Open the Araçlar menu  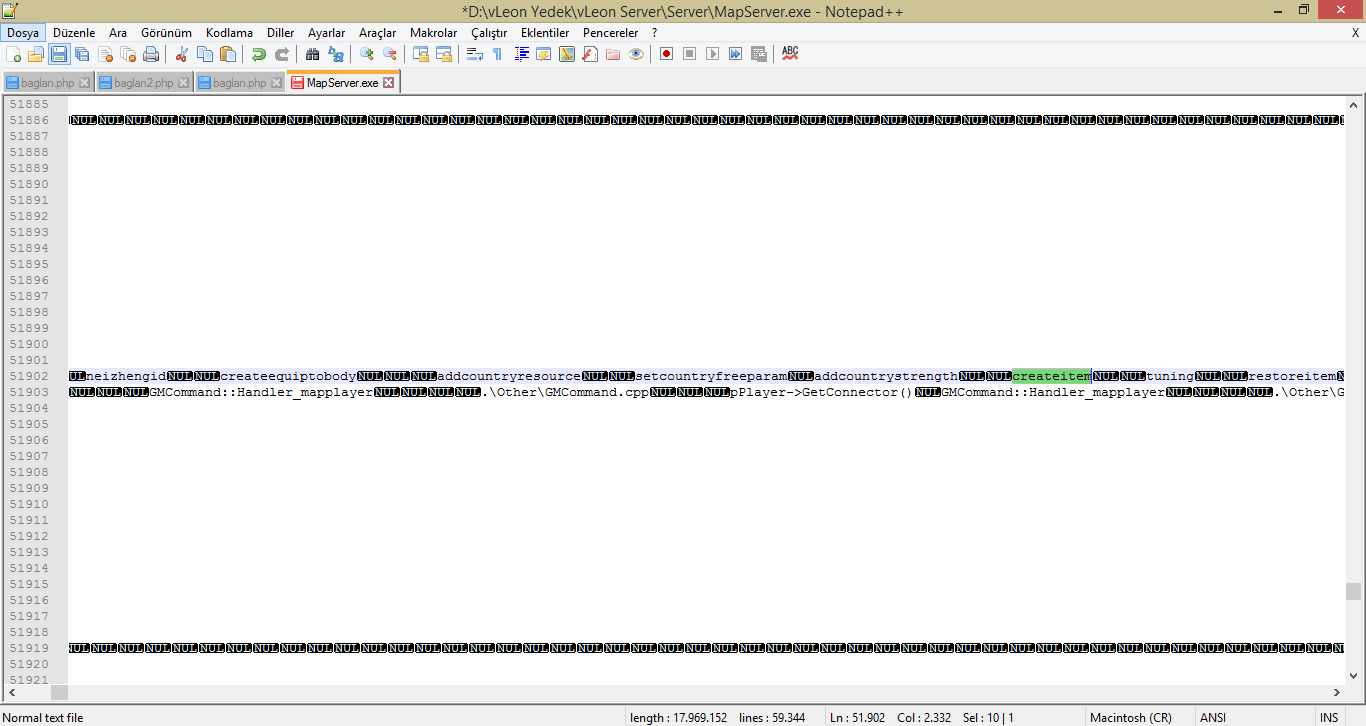378,33
